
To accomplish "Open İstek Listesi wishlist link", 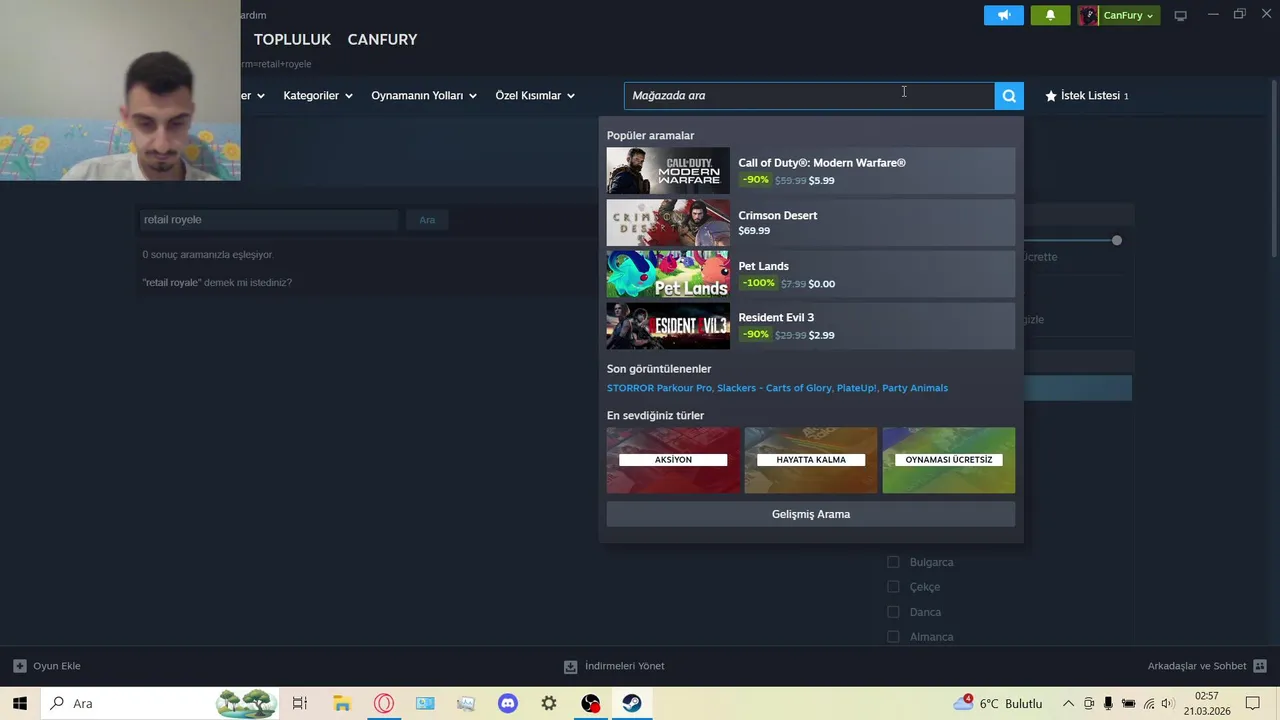I will pos(1086,96).
